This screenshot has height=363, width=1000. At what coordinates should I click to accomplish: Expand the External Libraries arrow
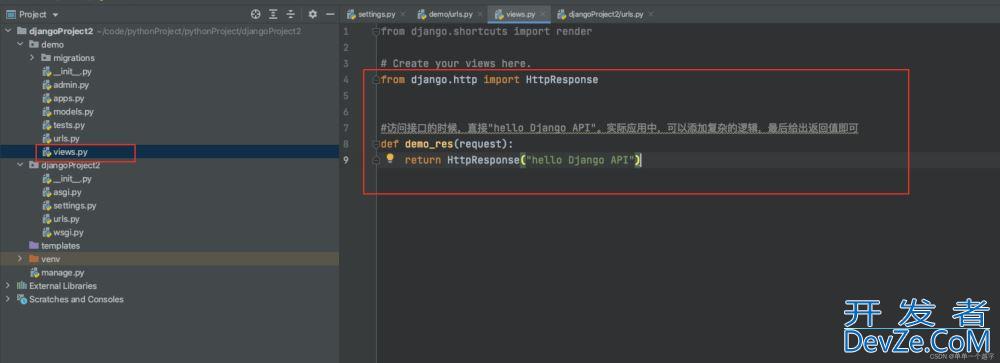pos(9,286)
